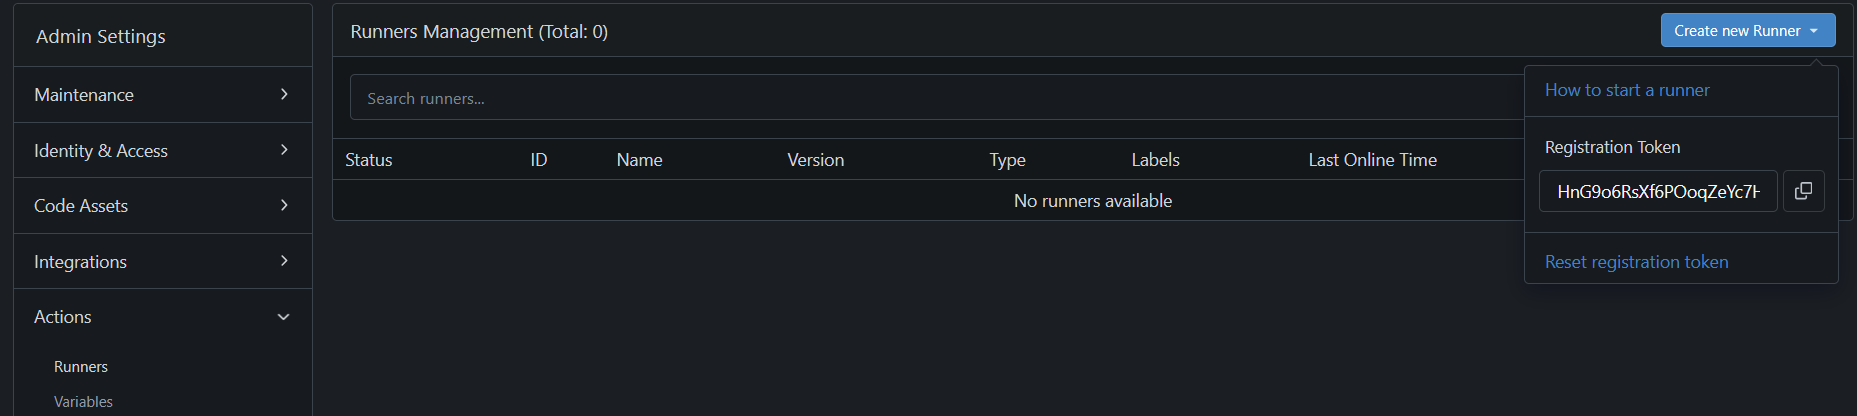Click the Name column header
The width and height of the screenshot is (1857, 416).
click(x=639, y=160)
